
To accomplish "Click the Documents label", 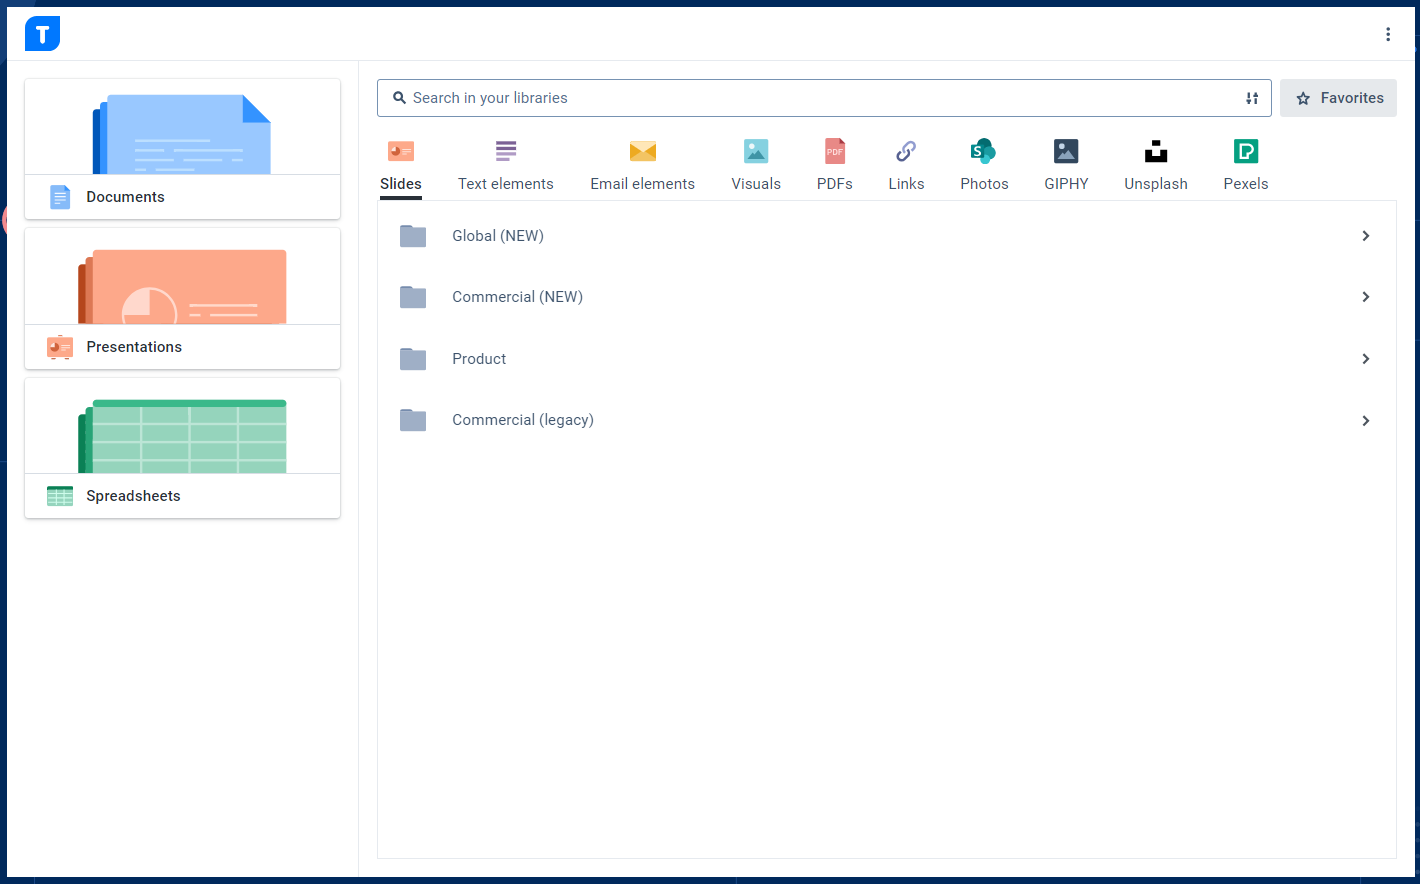I will point(125,197).
